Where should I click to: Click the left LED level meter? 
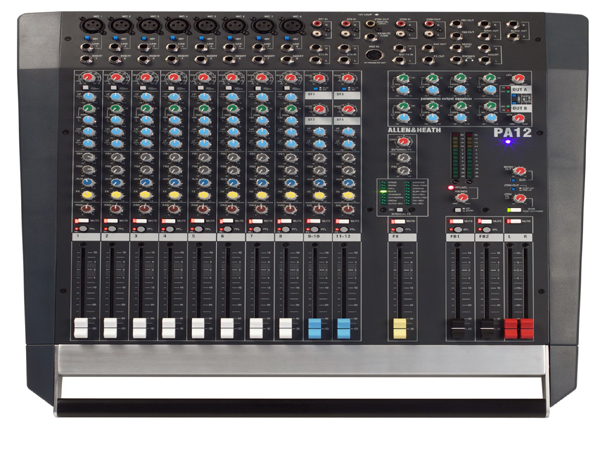[455, 156]
